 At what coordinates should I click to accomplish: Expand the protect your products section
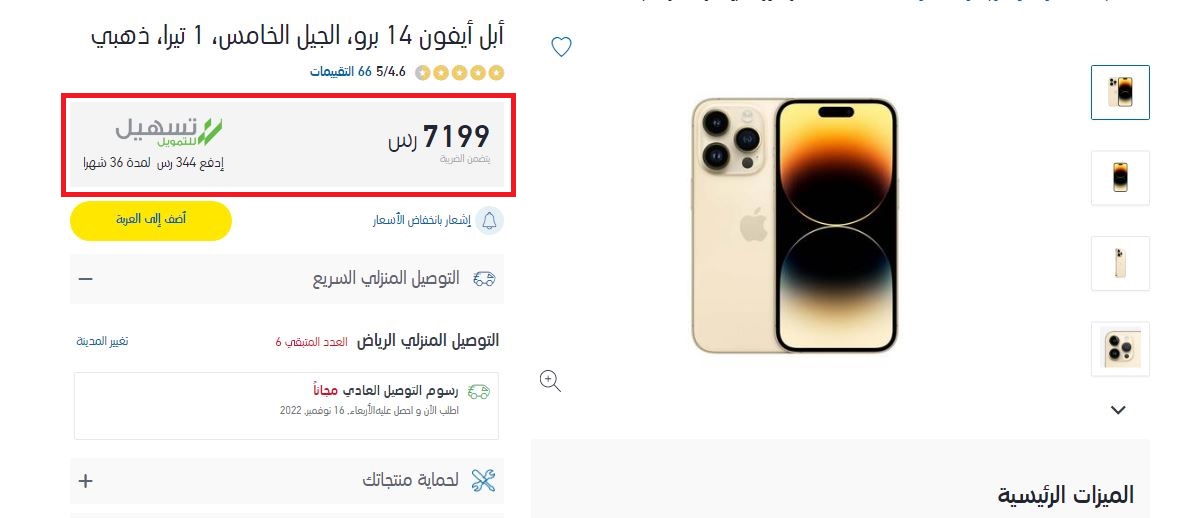(86, 481)
